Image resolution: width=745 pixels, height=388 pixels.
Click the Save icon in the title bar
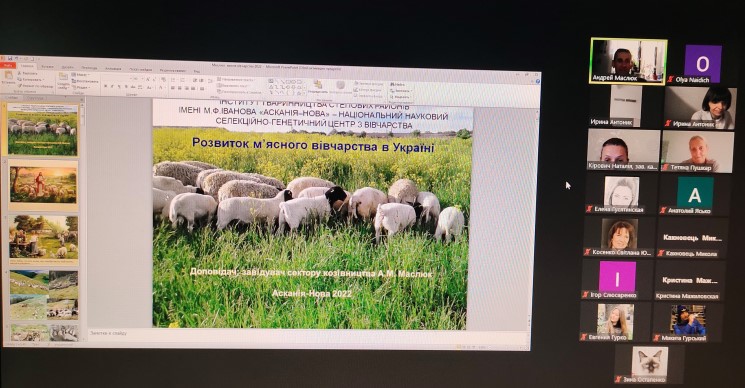pos(10,58)
